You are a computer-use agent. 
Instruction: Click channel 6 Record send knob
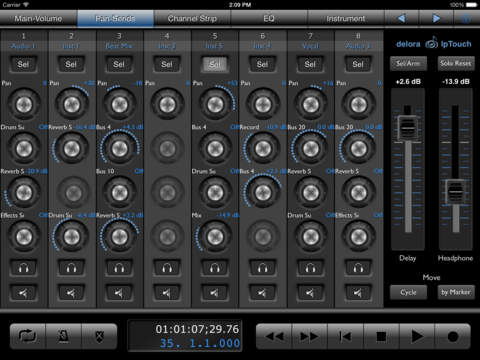pyautogui.click(x=263, y=149)
